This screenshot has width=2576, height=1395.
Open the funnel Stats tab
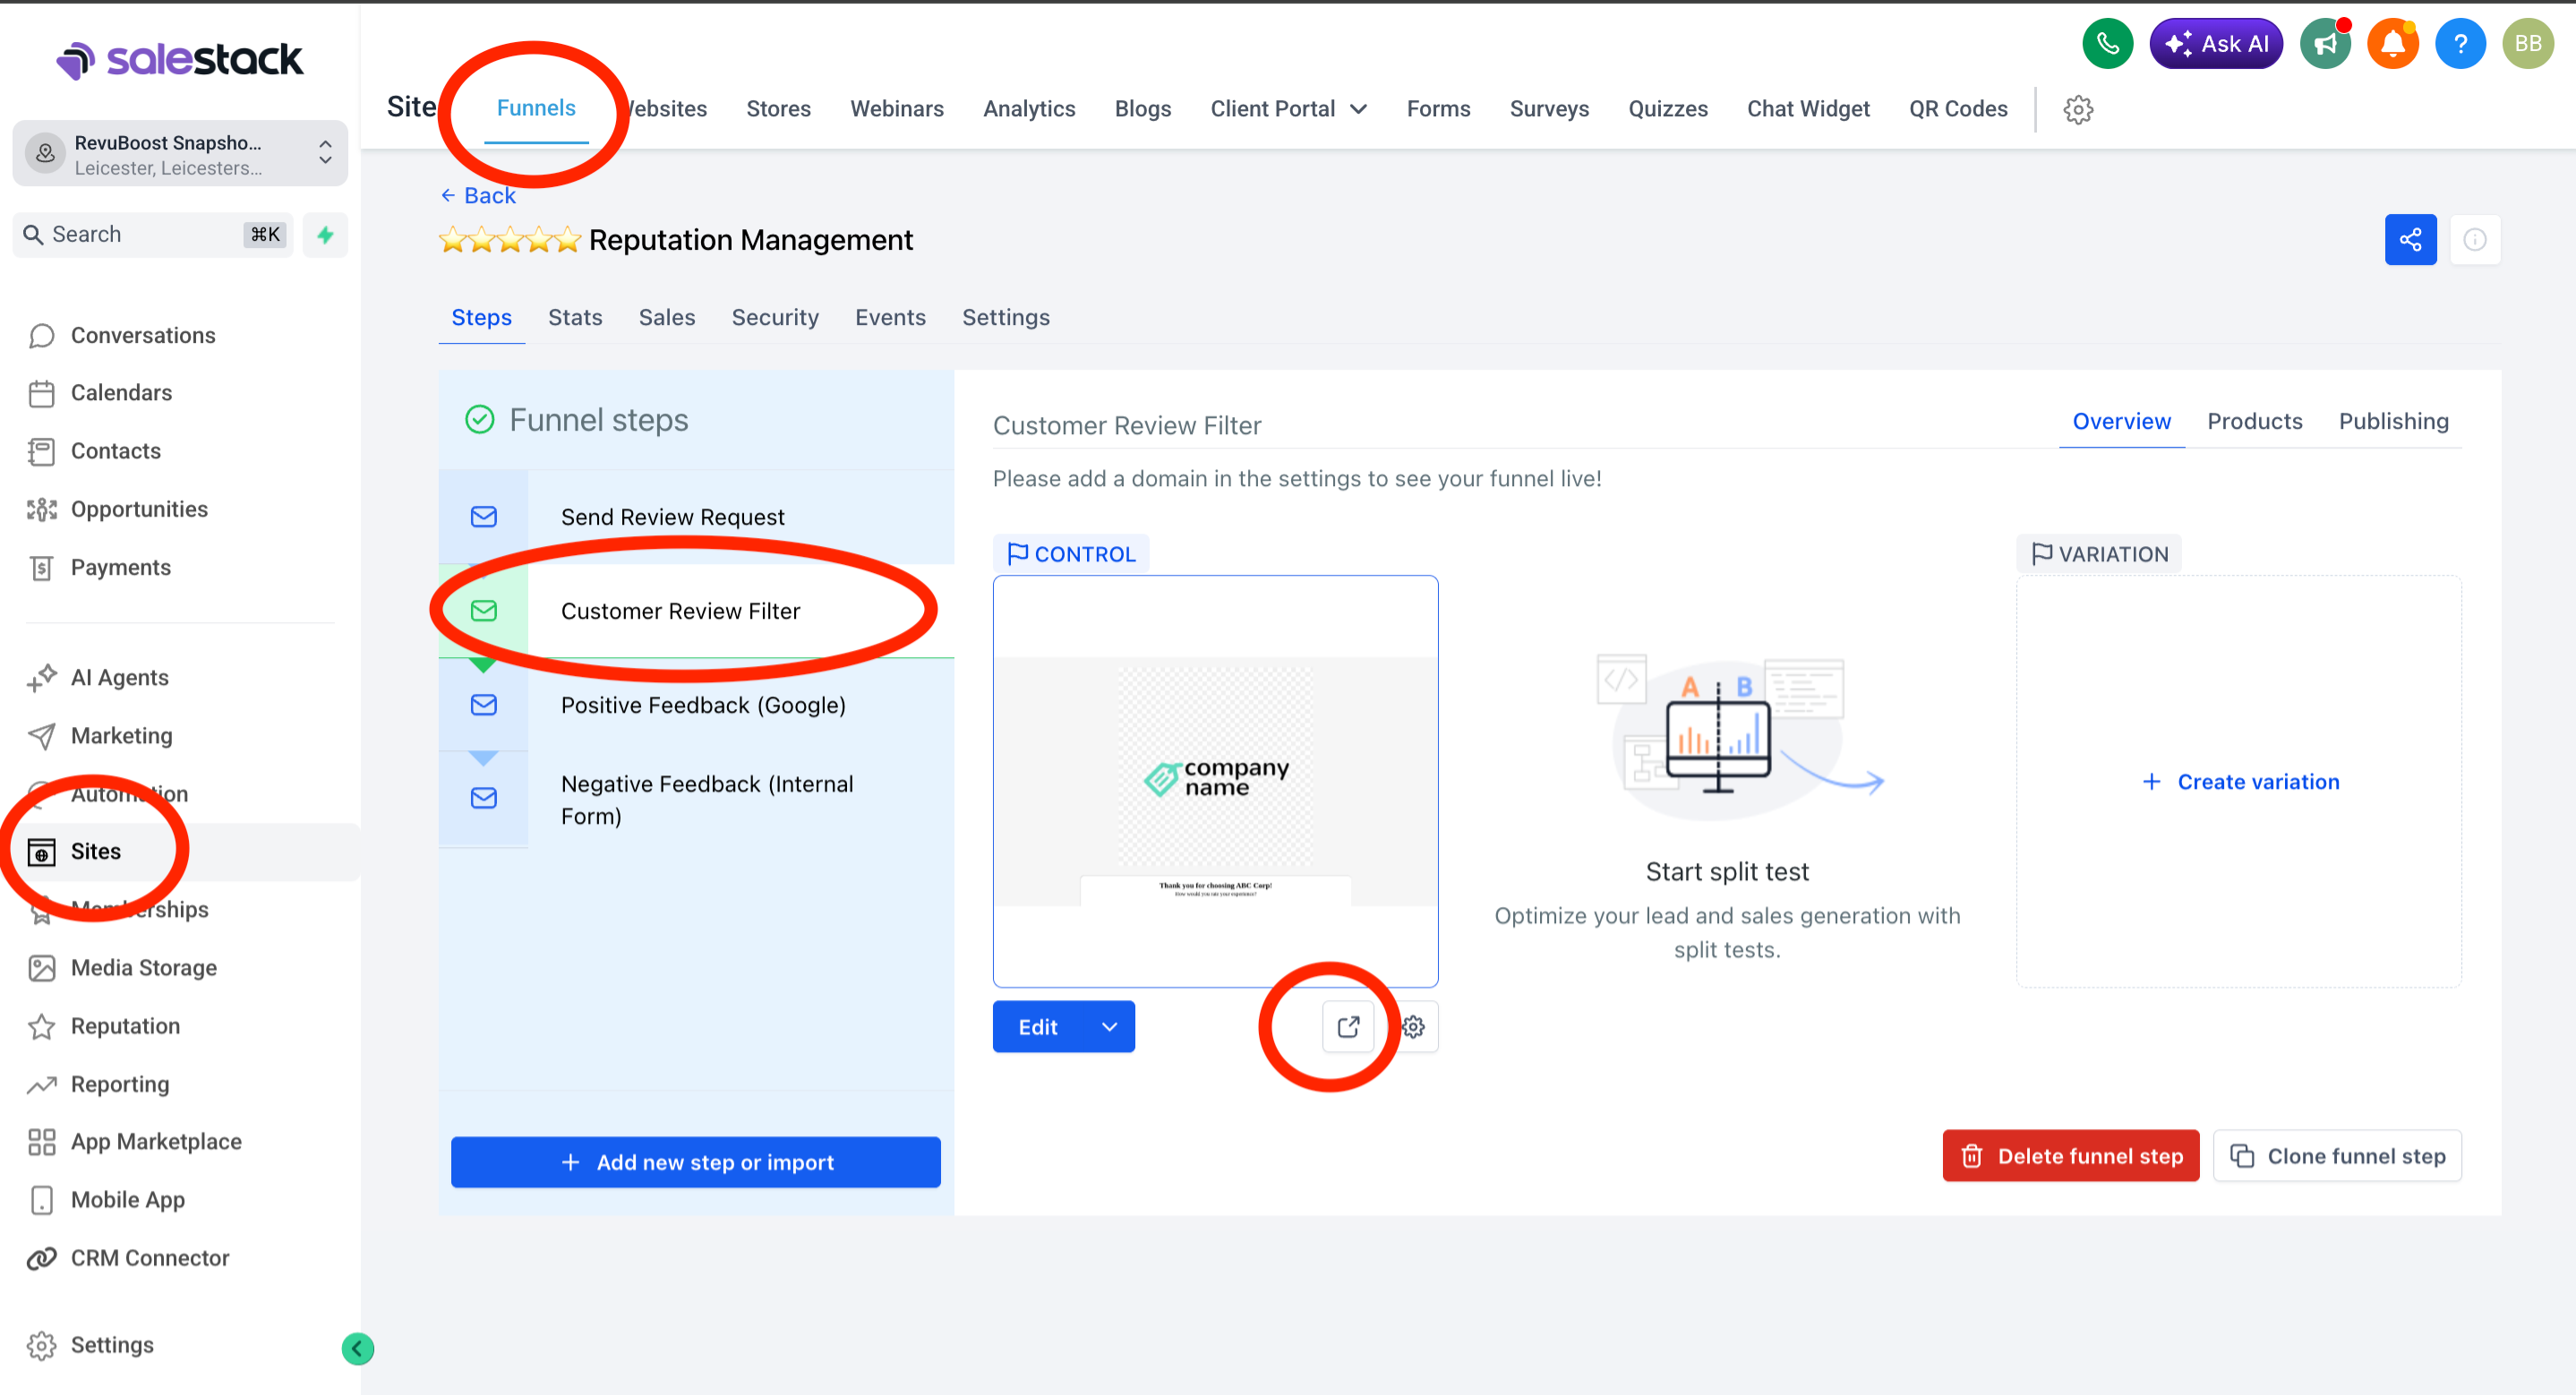point(575,318)
